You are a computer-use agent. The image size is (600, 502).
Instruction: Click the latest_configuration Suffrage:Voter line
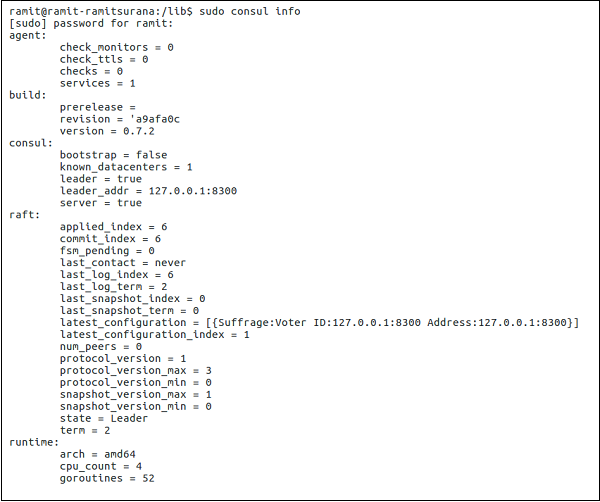click(319, 323)
